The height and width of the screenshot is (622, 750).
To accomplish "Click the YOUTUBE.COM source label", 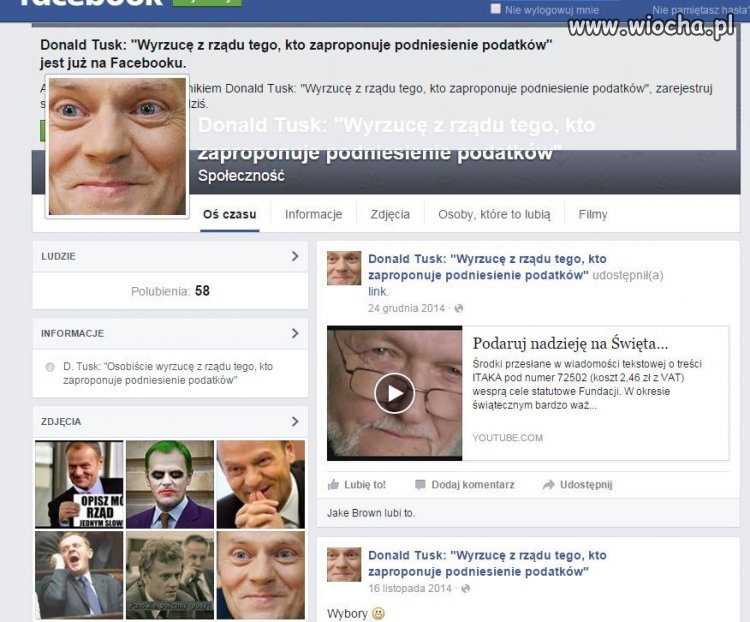I will tap(507, 438).
